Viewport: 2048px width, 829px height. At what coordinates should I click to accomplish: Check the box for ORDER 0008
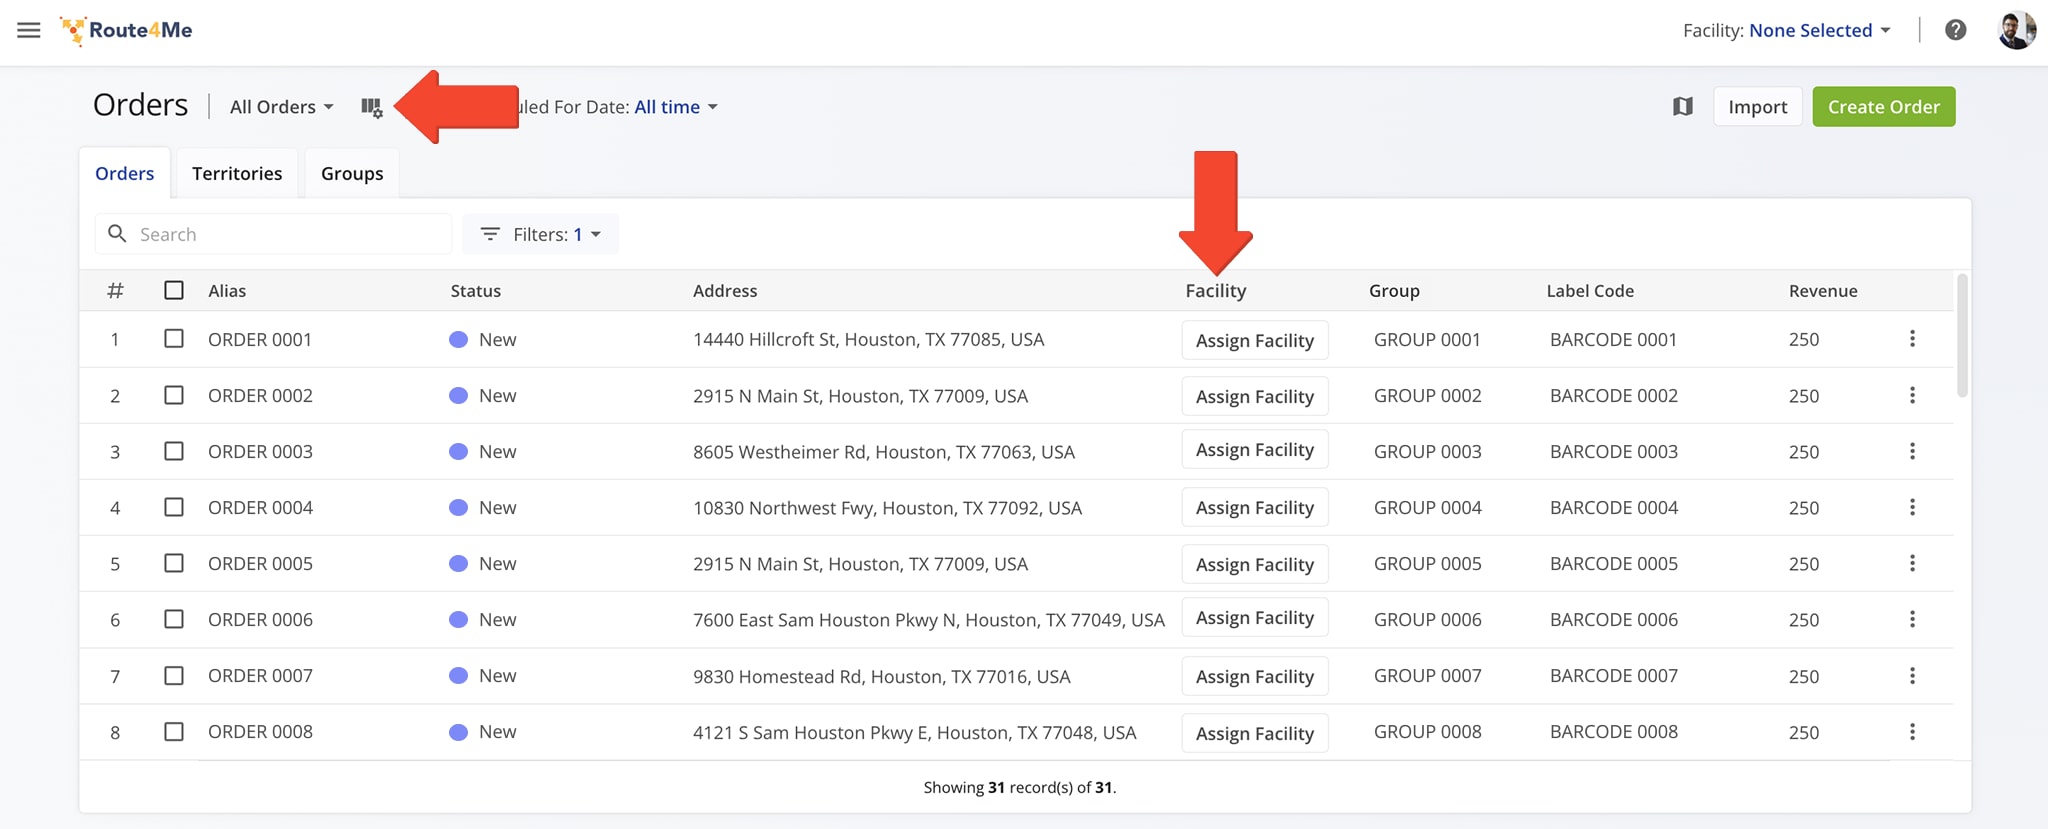(x=174, y=732)
